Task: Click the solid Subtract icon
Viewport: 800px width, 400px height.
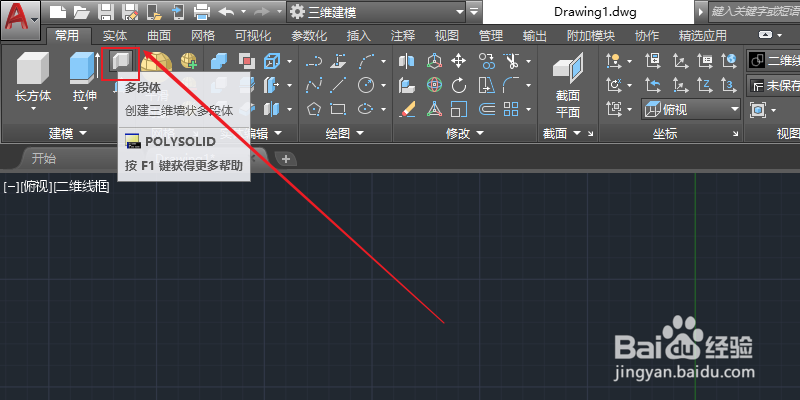Action: 247,62
